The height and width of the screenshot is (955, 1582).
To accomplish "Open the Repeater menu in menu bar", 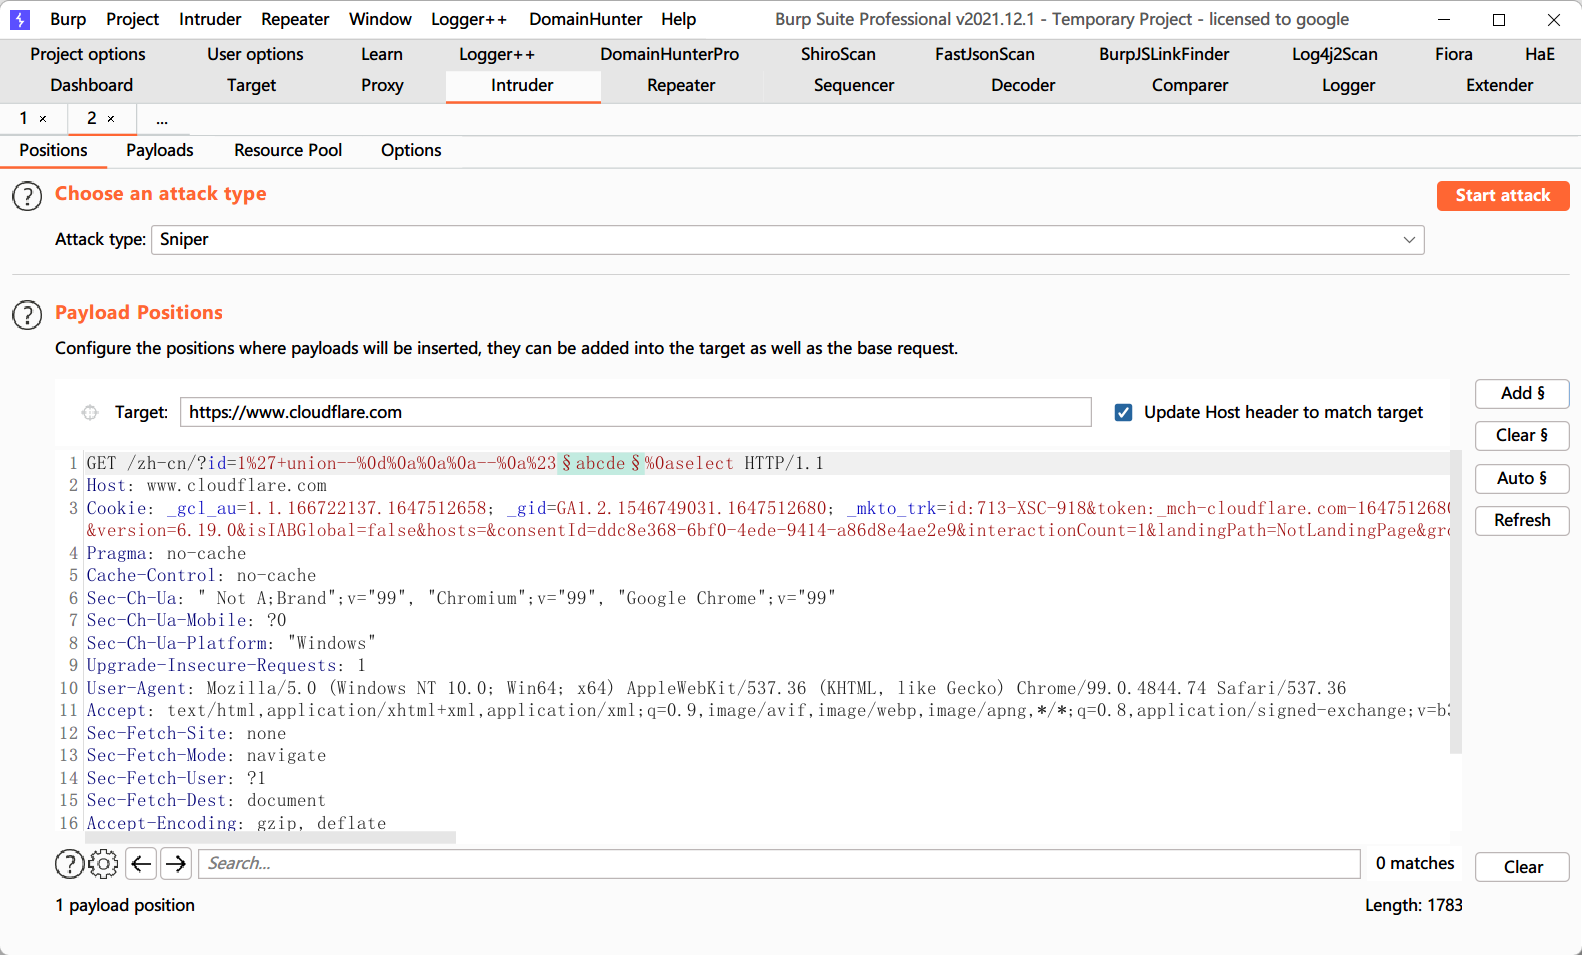I will click(295, 19).
